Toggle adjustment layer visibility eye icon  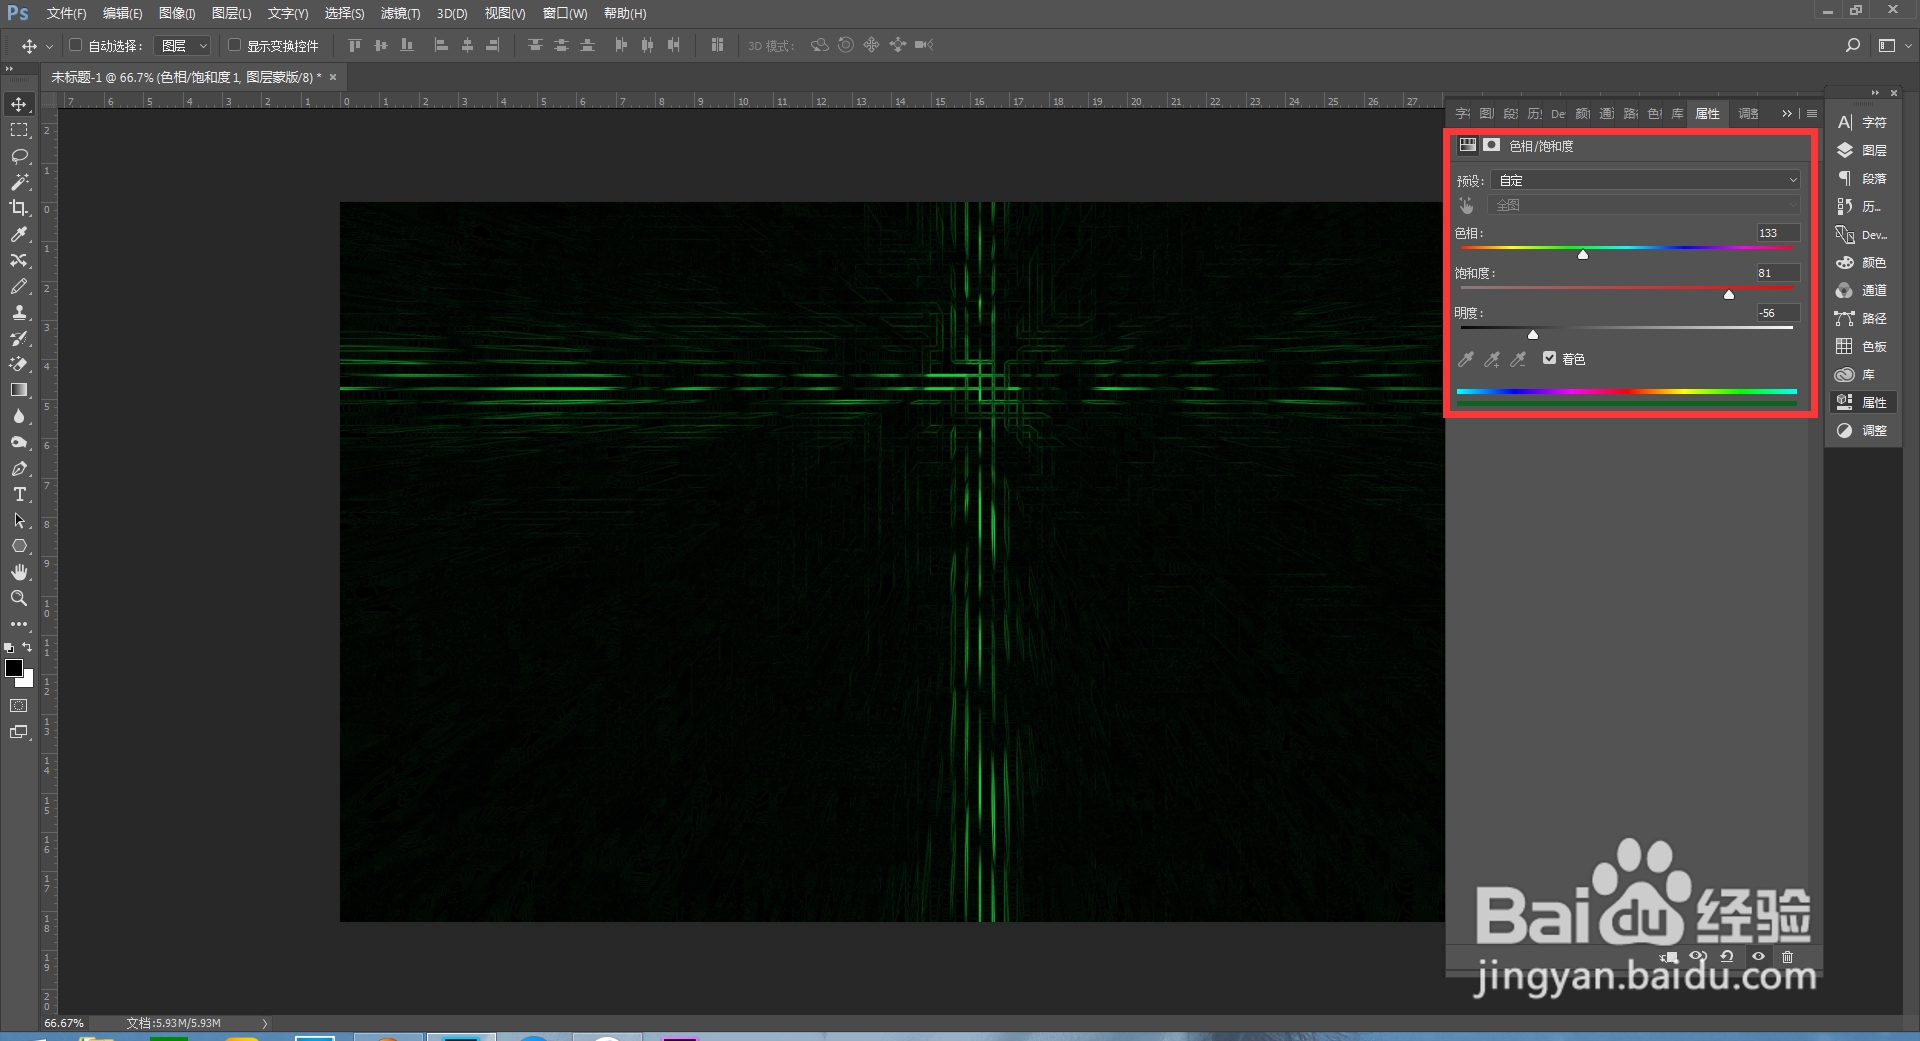[x=1758, y=957]
